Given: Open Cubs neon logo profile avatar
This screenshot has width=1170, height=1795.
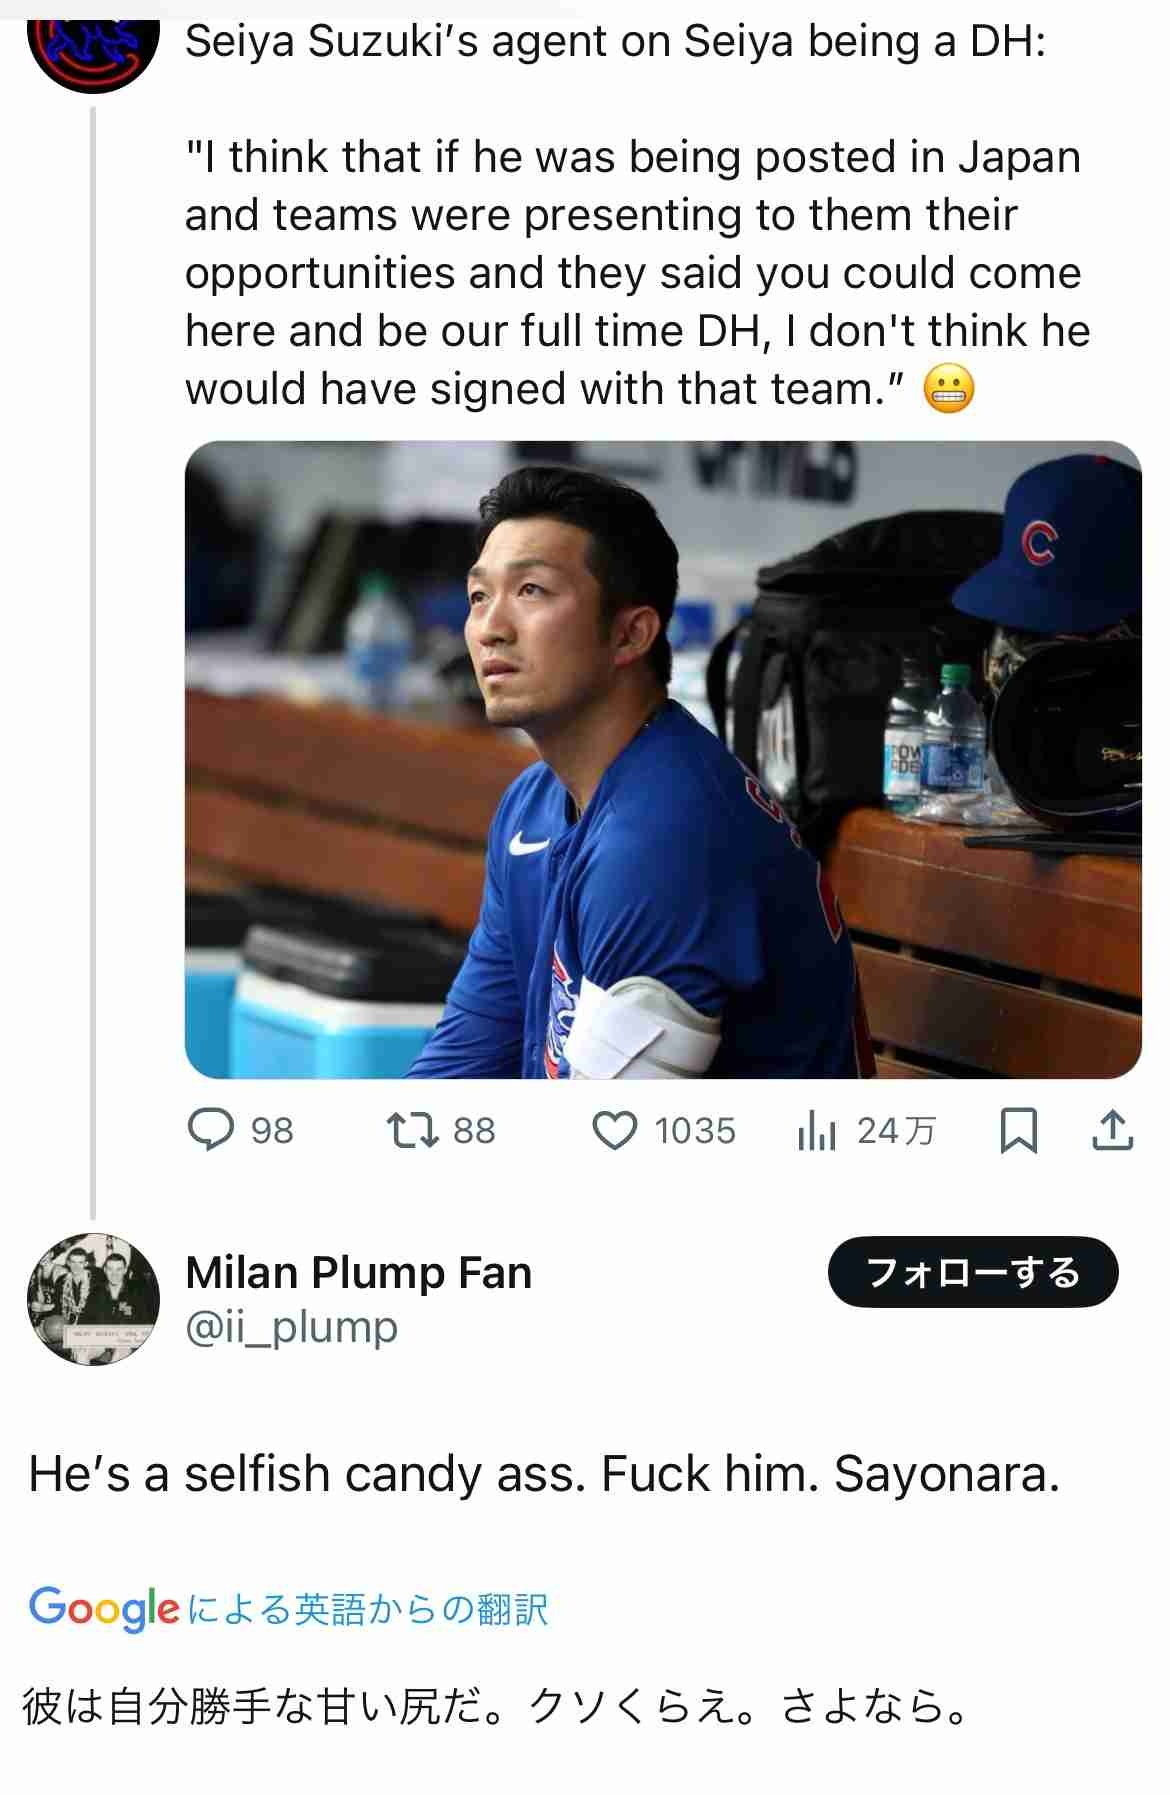Looking at the screenshot, I should coord(93,45).
